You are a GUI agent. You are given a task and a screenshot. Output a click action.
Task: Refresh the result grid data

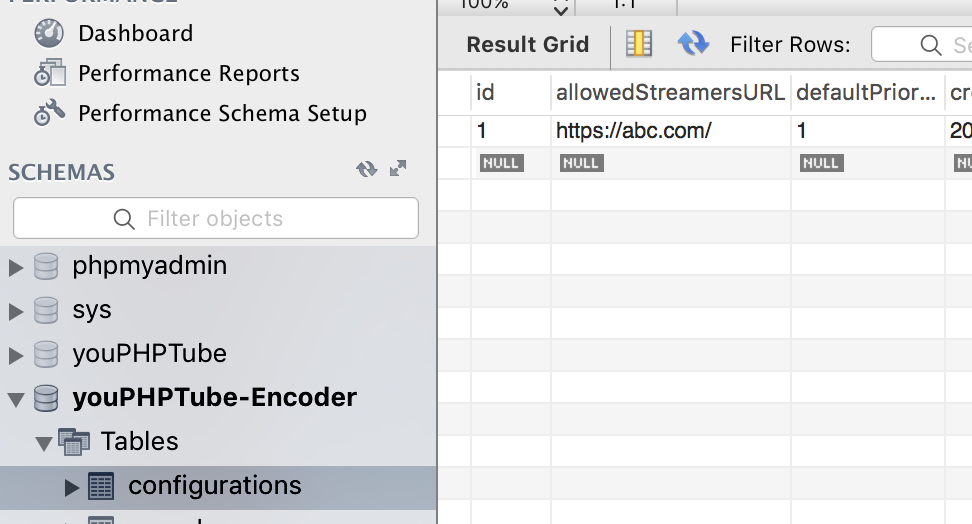point(693,44)
